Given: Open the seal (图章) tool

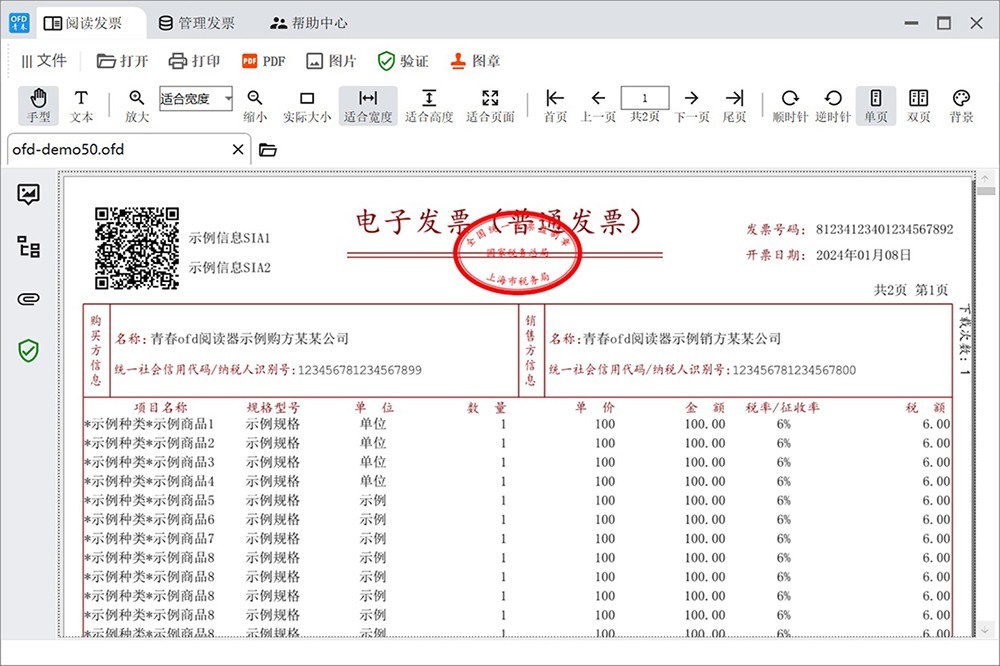Looking at the screenshot, I should (474, 61).
